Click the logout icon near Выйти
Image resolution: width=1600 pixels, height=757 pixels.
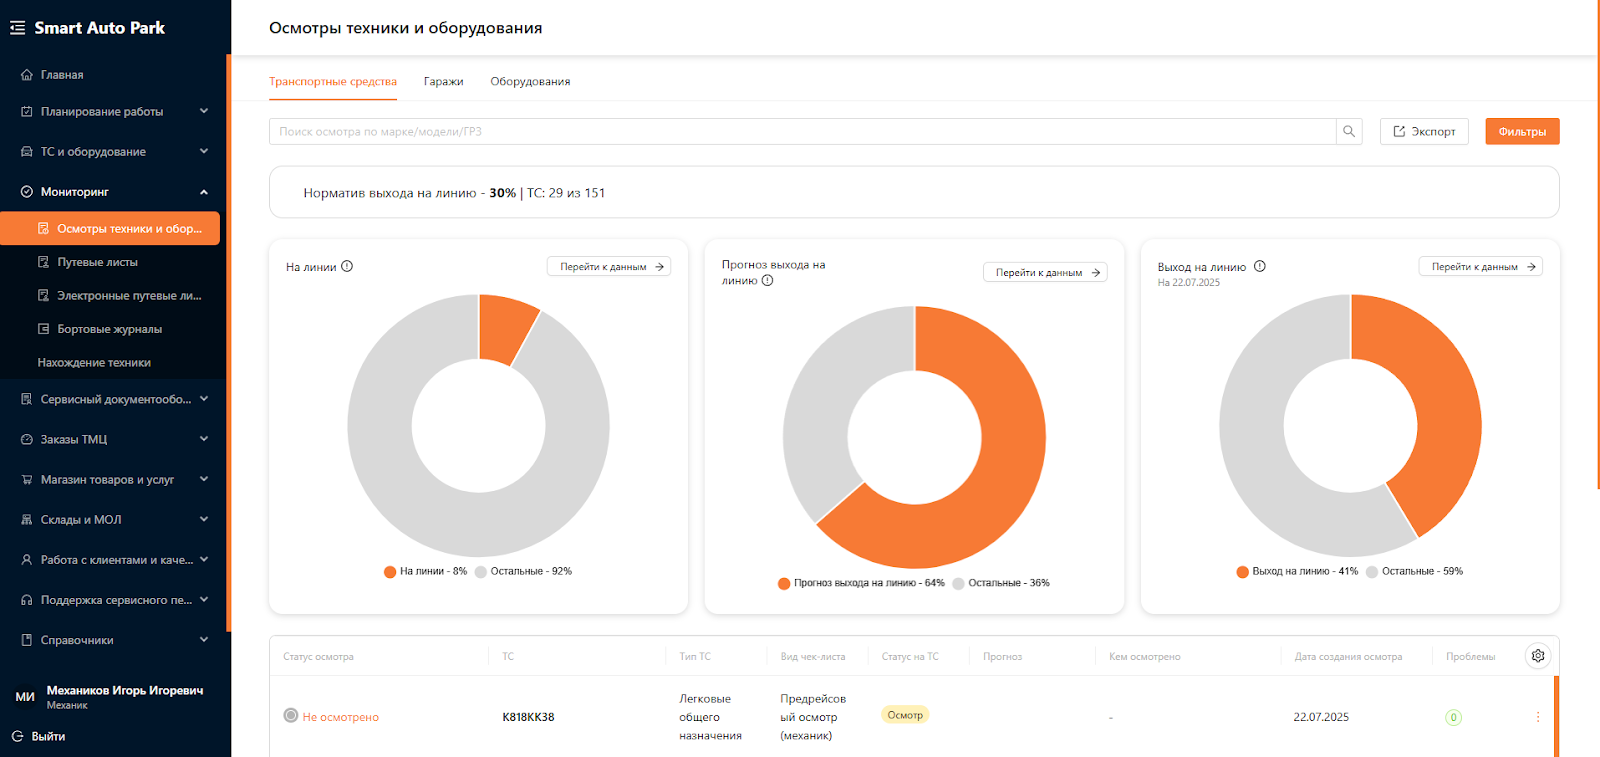pyautogui.click(x=17, y=736)
